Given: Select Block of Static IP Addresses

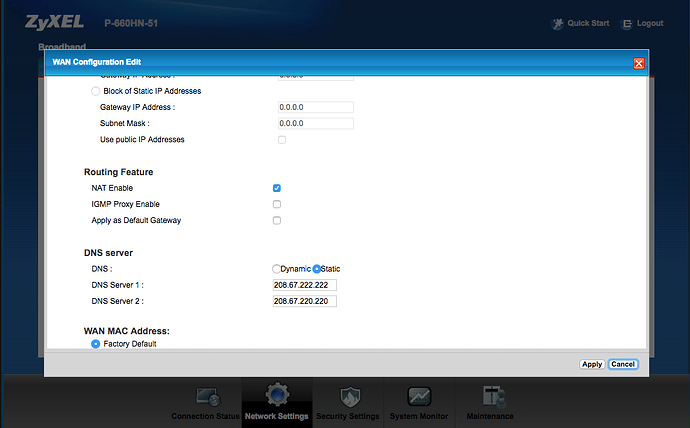Looking at the screenshot, I should point(96,91).
